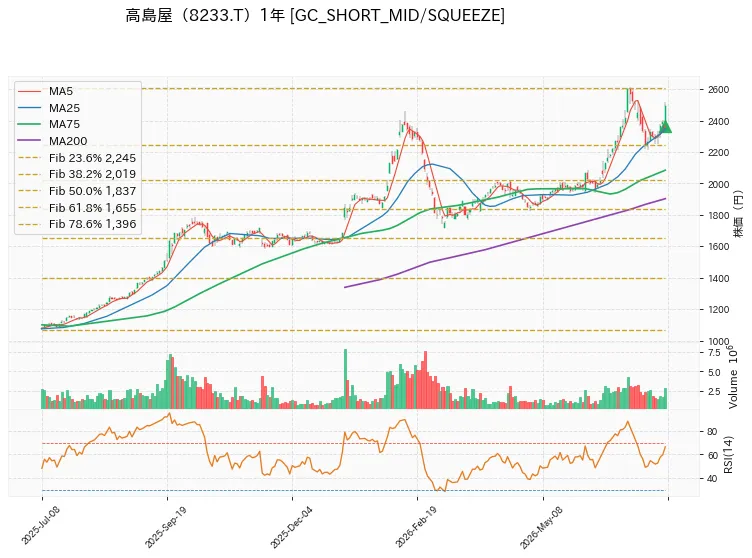The height and width of the screenshot is (558, 752).
Task: Click the 2025-Sep-19 date axis label
Action: (x=165, y=527)
